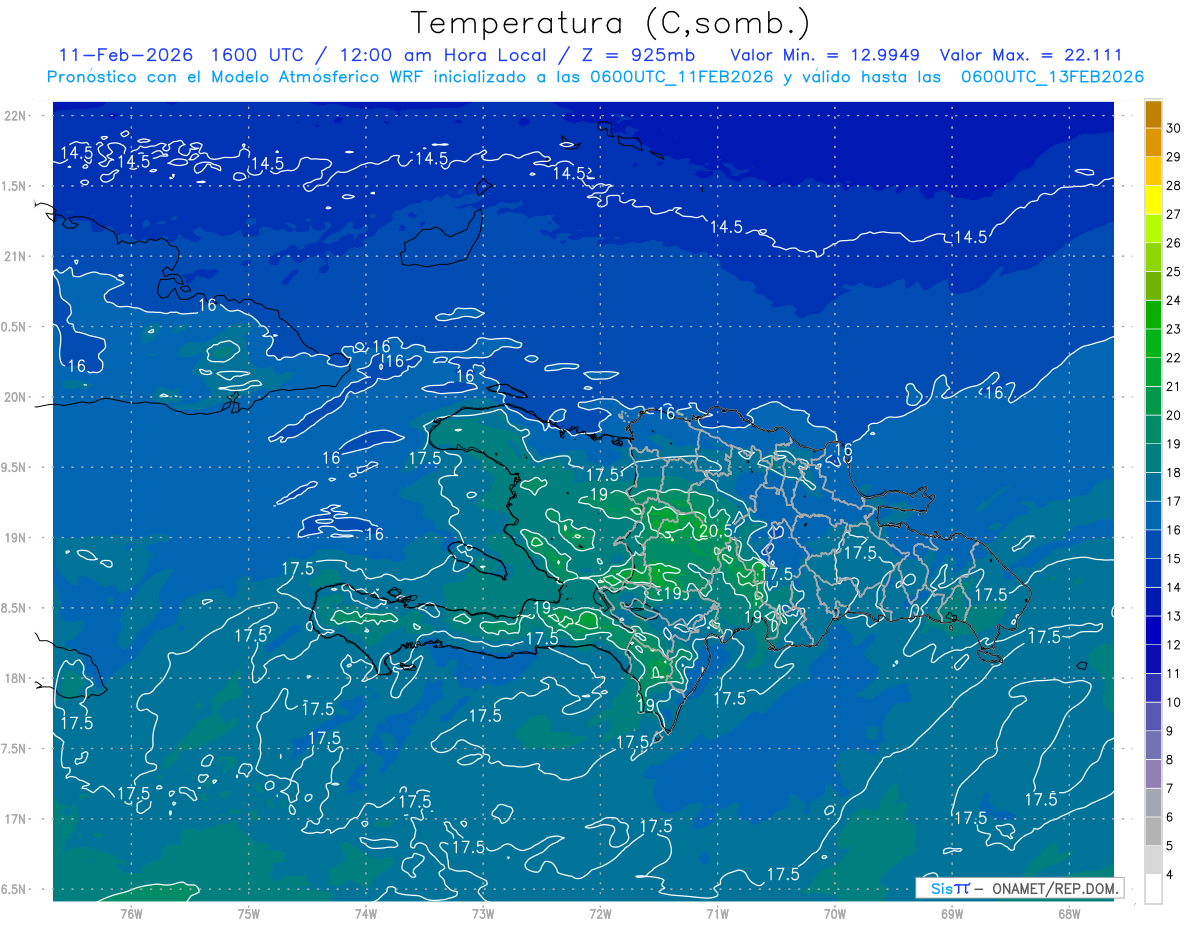Screen dimensions: 1200x927
Task: Click the light gray swatch between 4 and 5
Action: pos(1153,860)
